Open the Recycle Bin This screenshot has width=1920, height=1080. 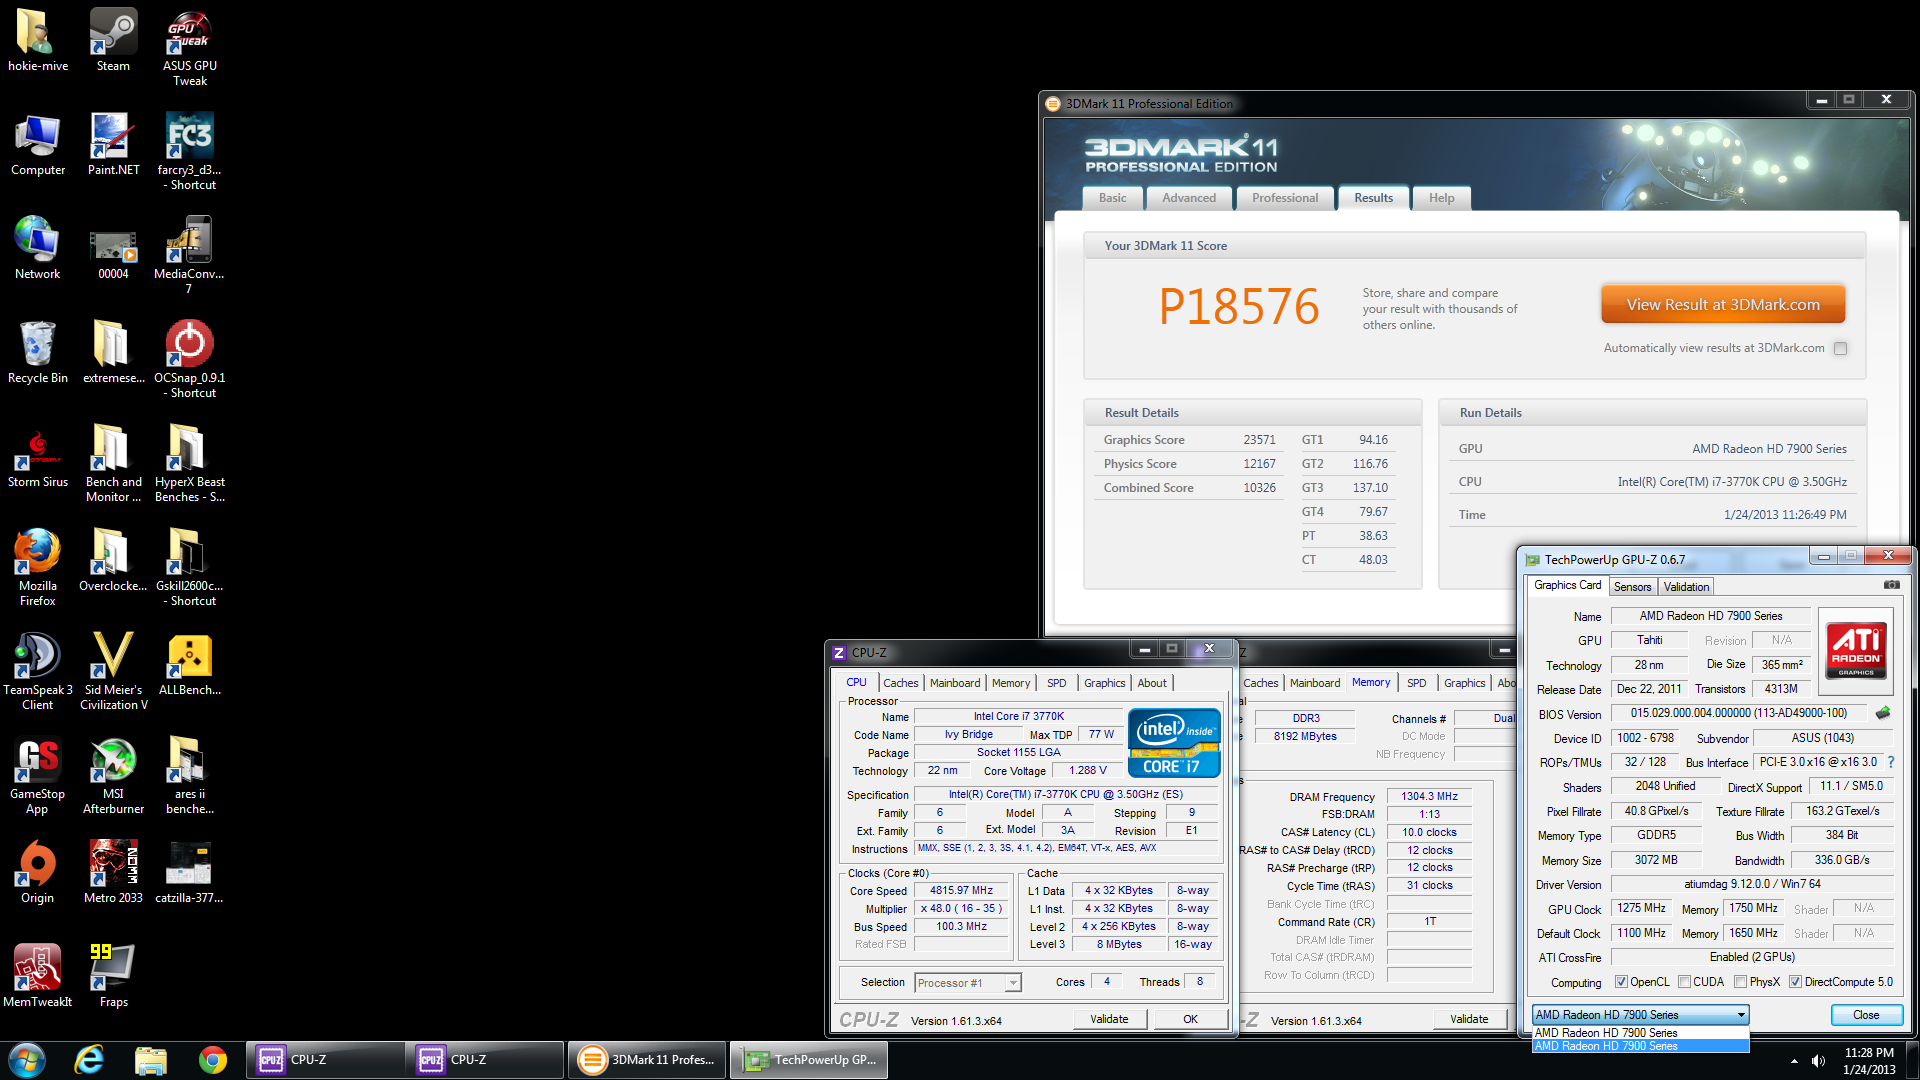pyautogui.click(x=38, y=352)
